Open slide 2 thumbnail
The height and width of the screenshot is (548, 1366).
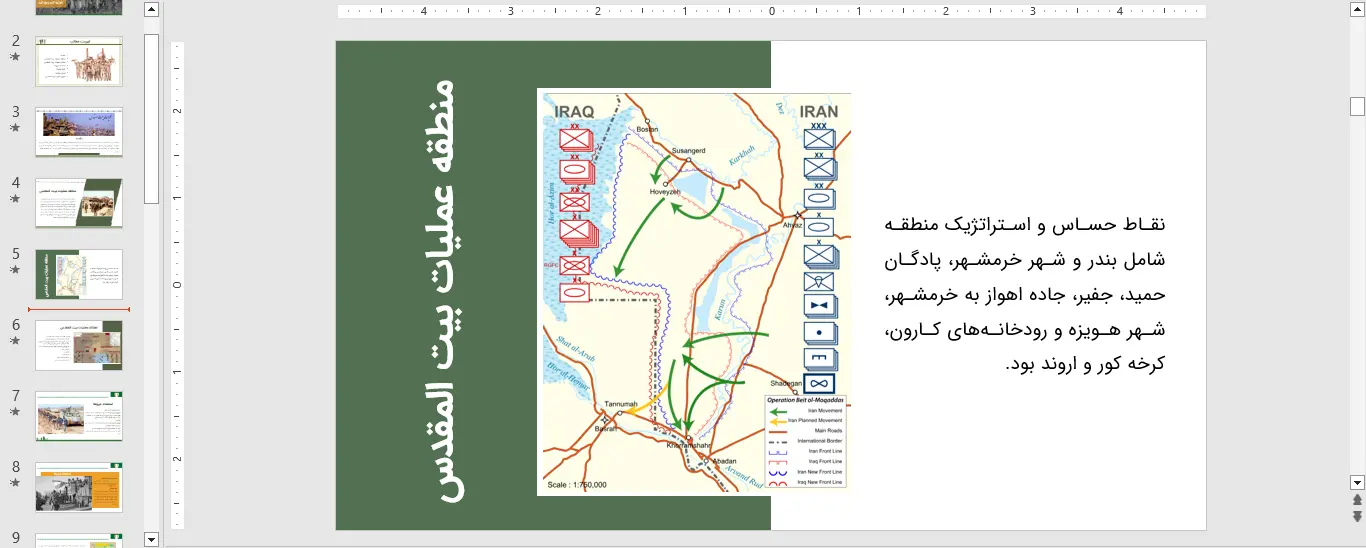pyautogui.click(x=79, y=62)
